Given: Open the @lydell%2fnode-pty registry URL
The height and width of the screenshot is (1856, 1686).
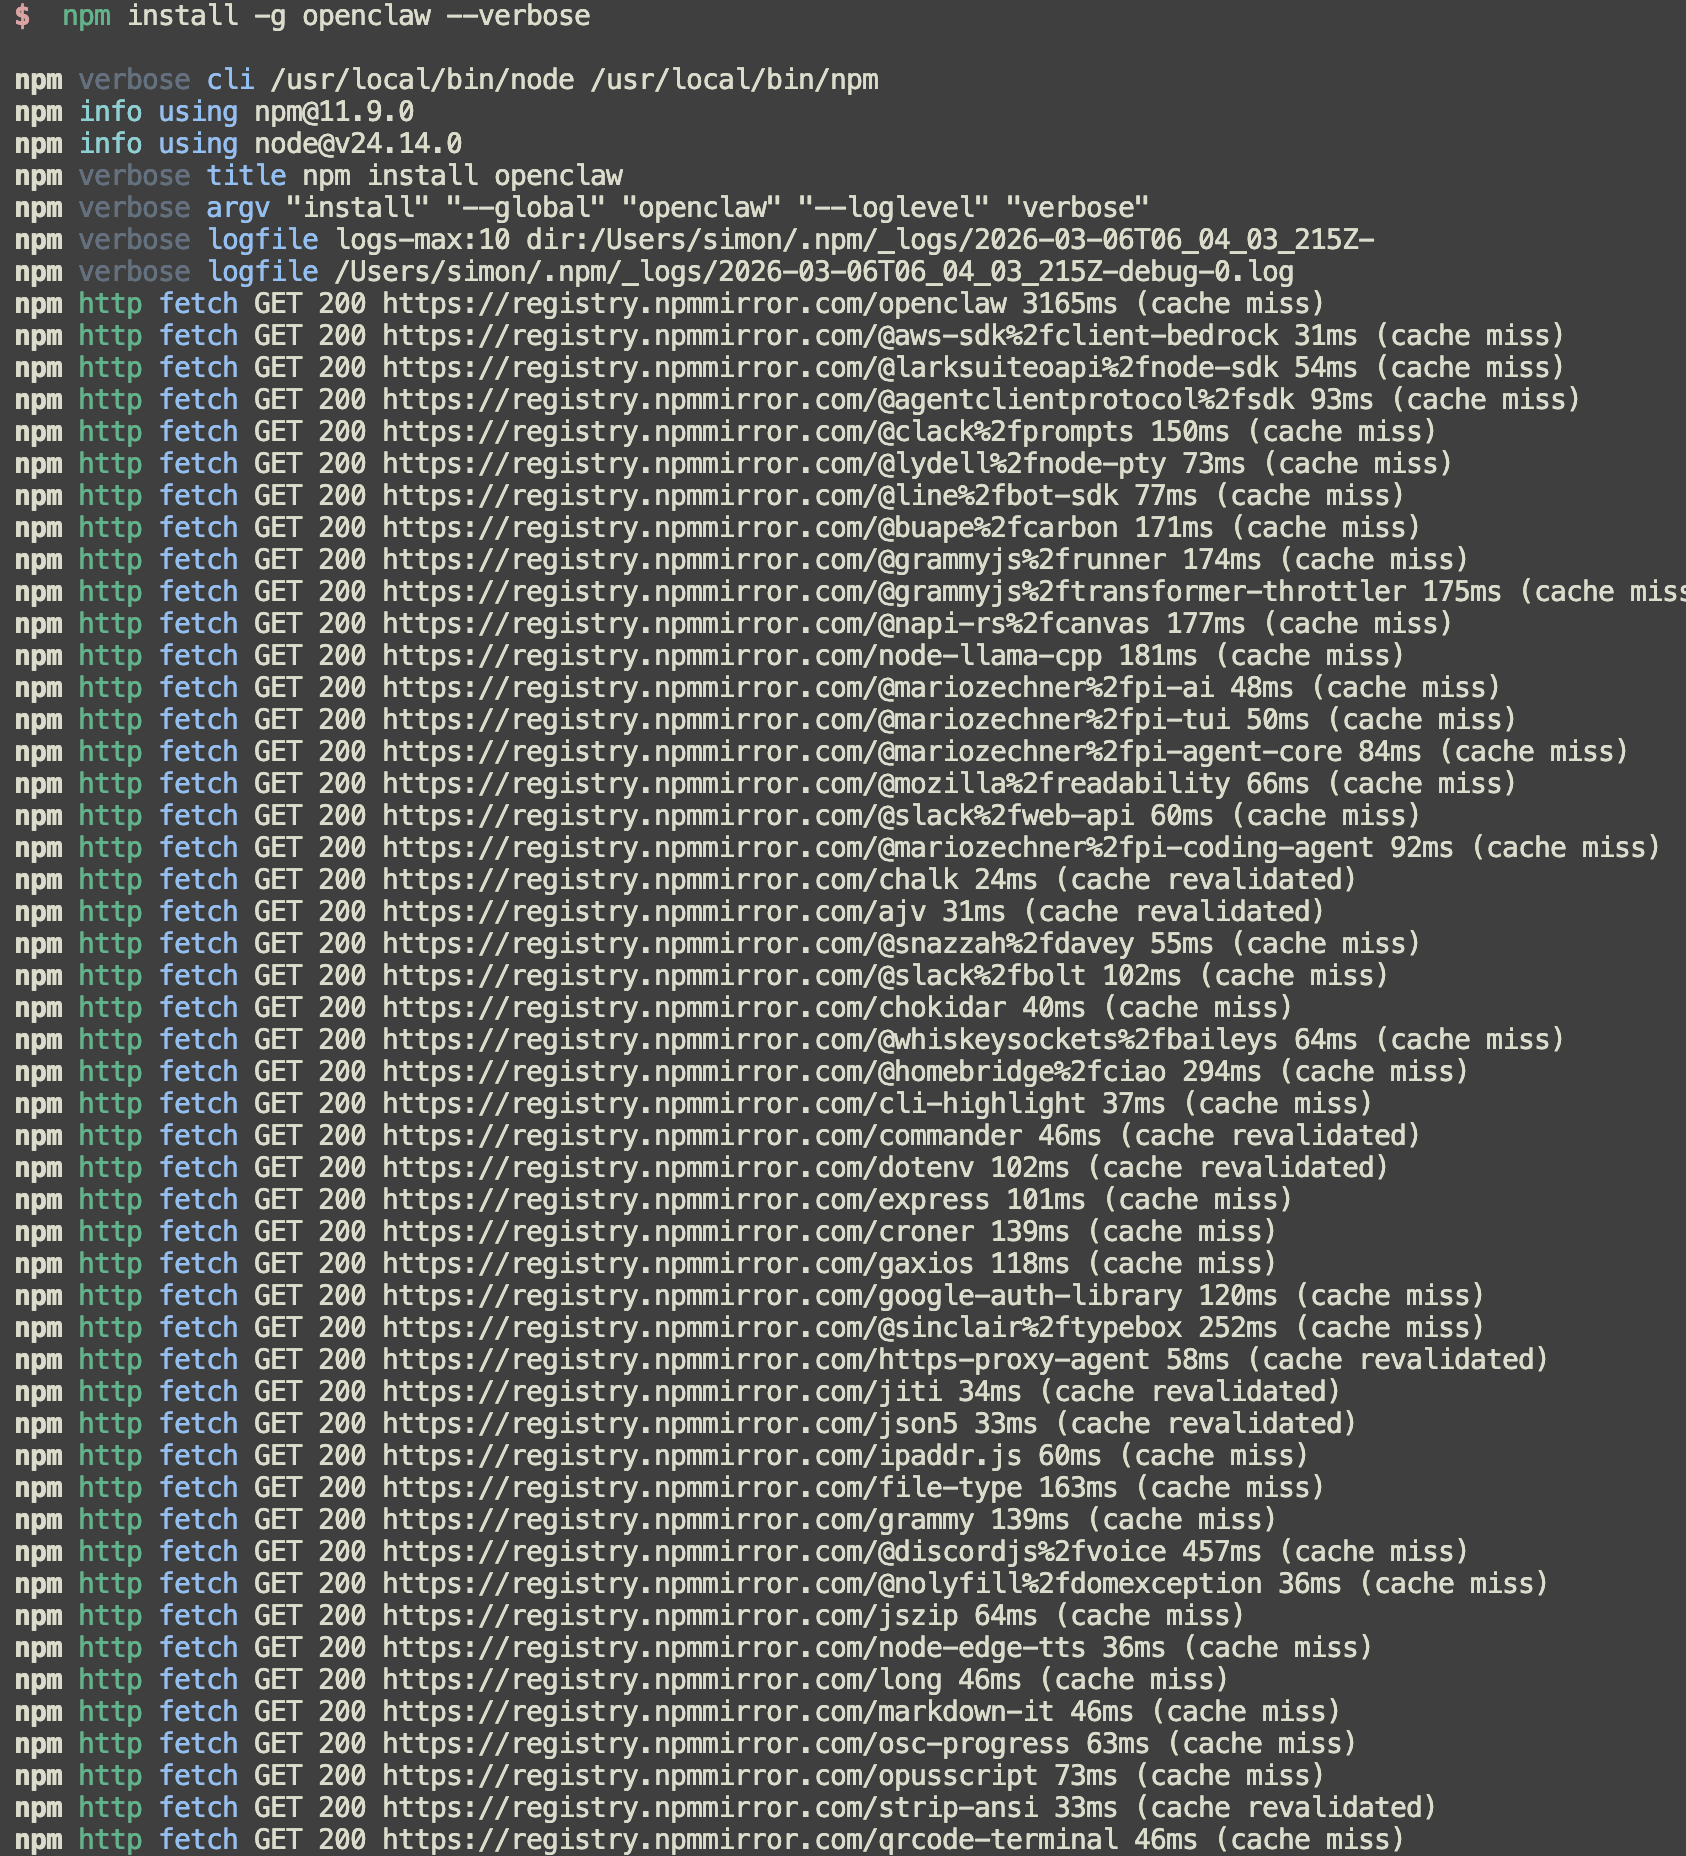Looking at the screenshot, I should 774,464.
